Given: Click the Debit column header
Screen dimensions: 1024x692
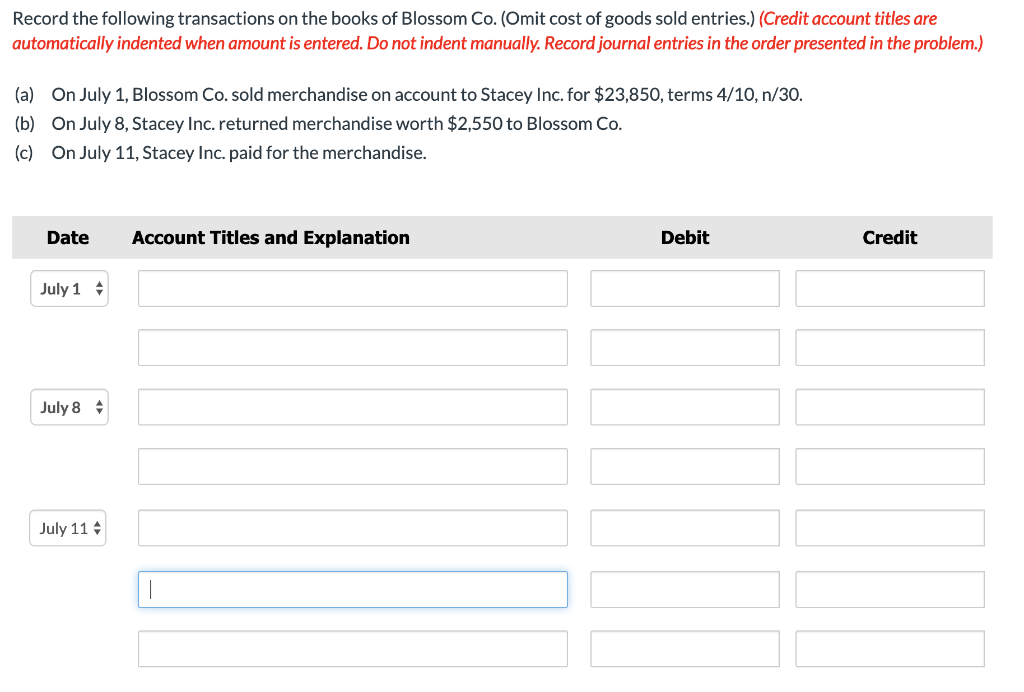Looking at the screenshot, I should (684, 237).
